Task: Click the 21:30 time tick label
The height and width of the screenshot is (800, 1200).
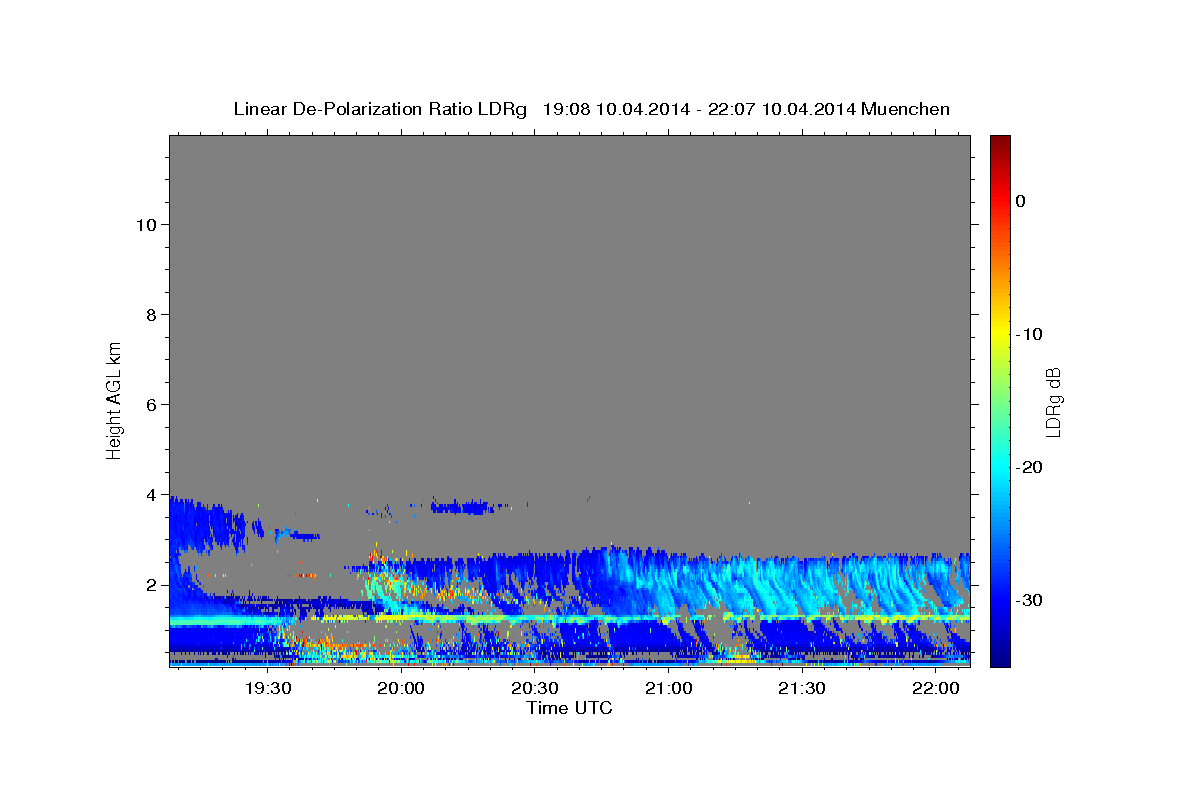Action: [801, 688]
